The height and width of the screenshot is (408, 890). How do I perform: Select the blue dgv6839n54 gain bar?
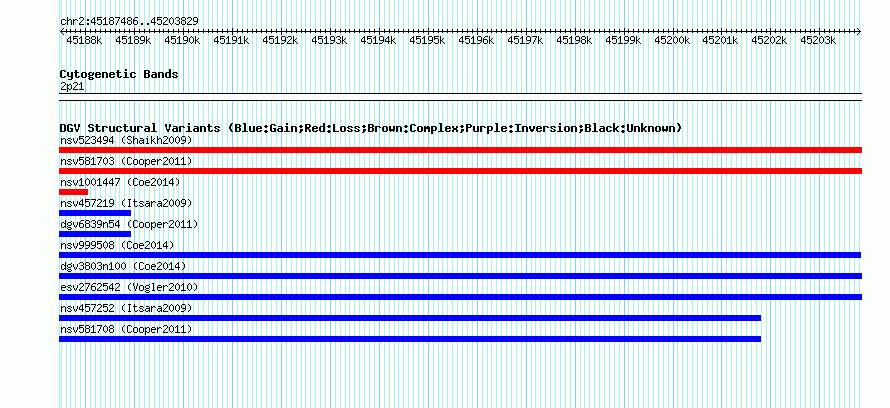pyautogui.click(x=95, y=234)
